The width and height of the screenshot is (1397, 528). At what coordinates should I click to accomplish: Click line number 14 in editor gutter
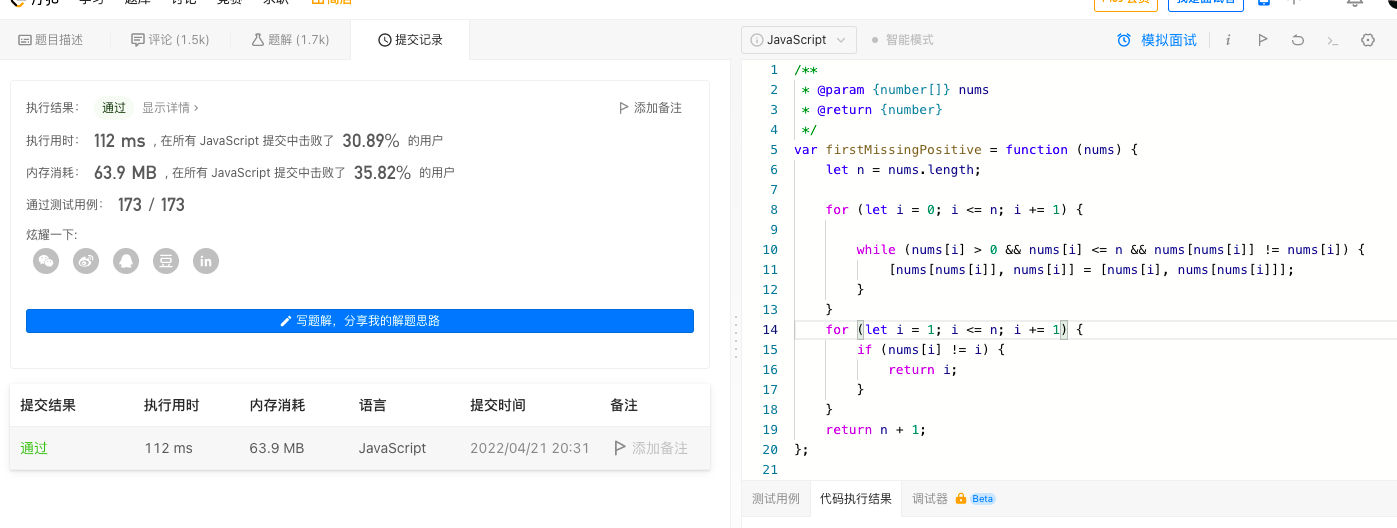pos(769,329)
